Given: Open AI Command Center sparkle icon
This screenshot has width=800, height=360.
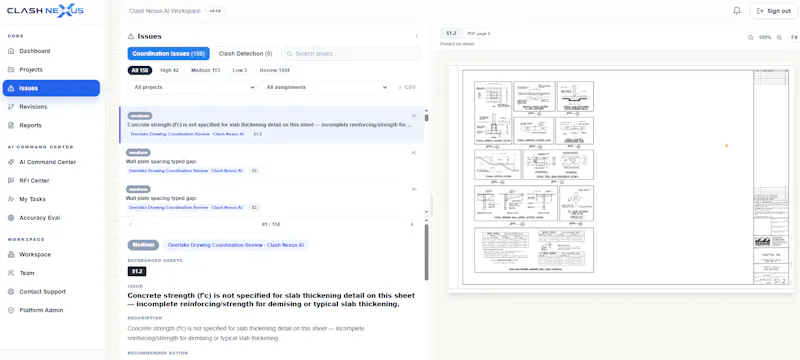Looking at the screenshot, I should (11, 162).
